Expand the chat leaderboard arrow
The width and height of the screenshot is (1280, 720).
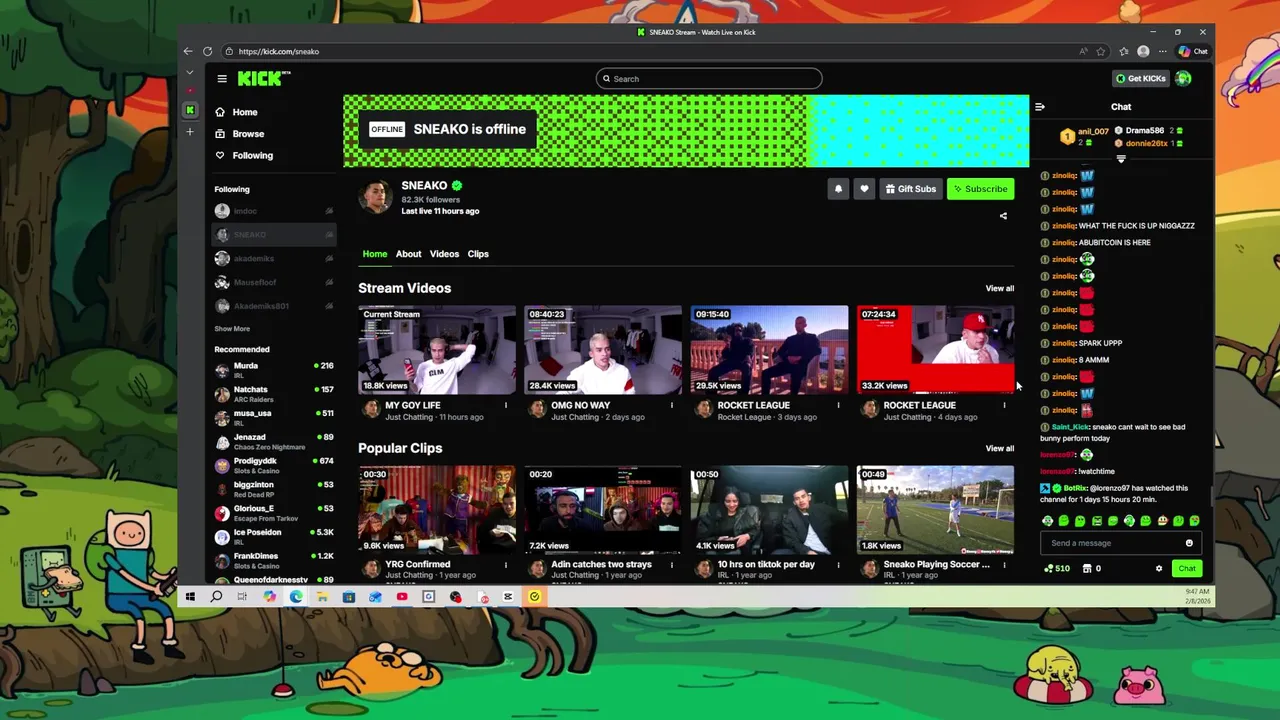point(1121,159)
